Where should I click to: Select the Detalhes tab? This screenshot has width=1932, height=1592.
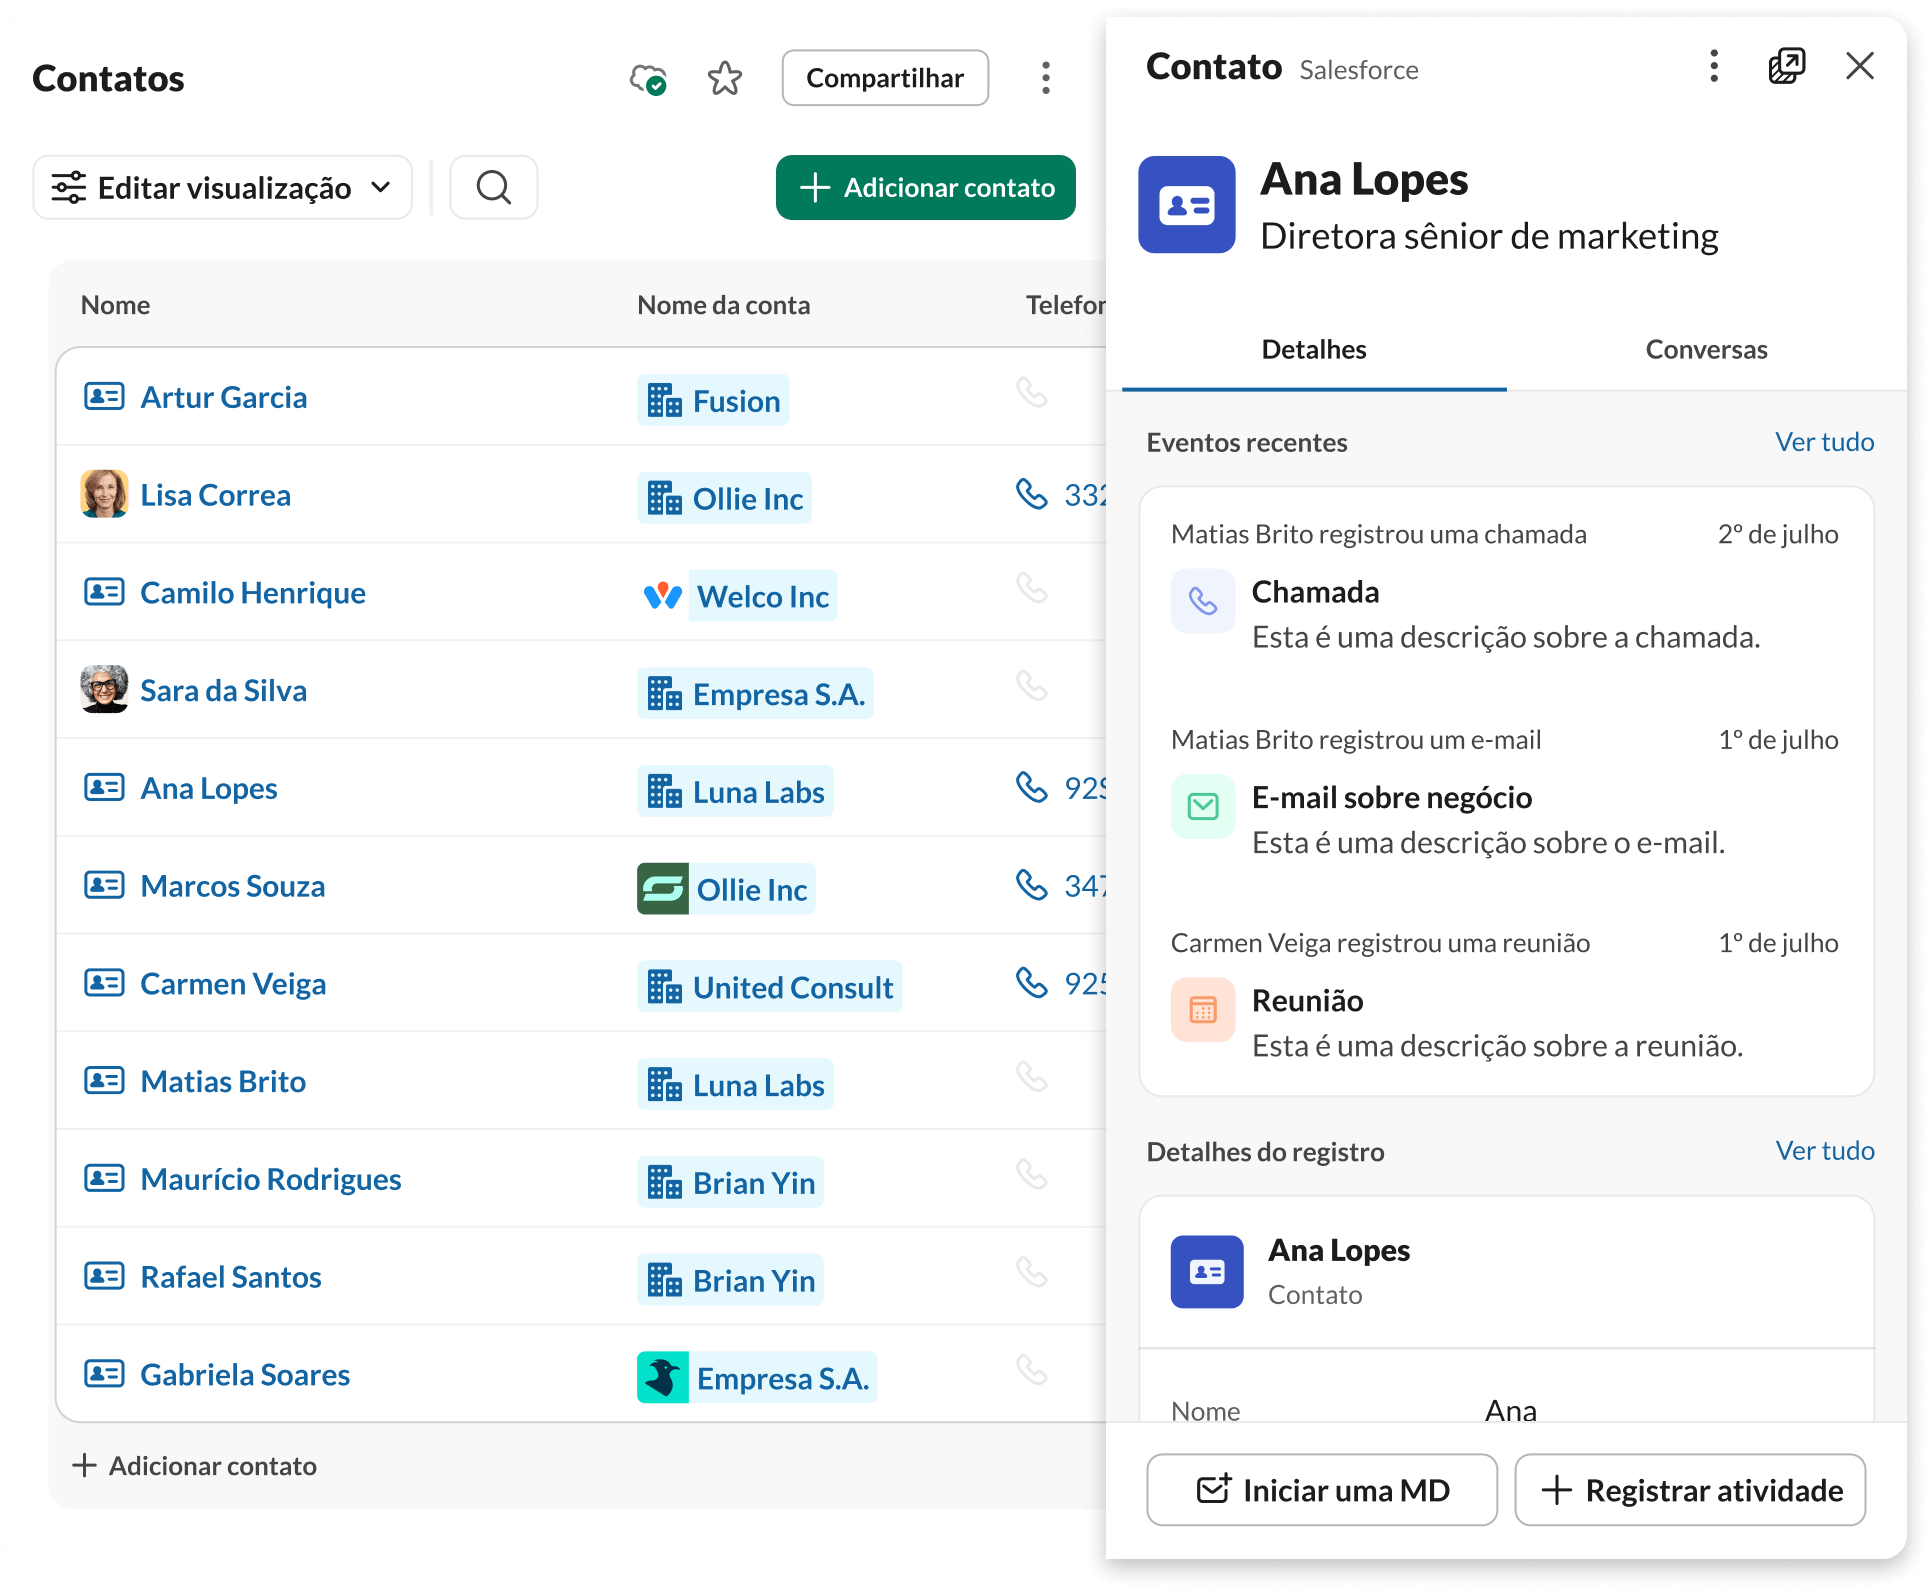coord(1313,350)
